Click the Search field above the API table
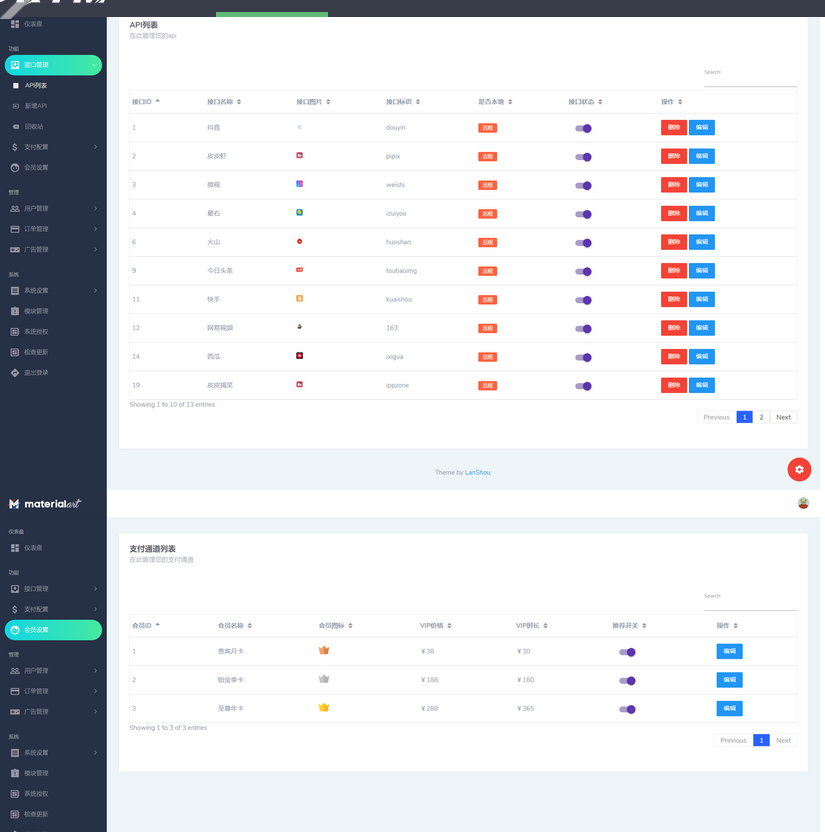This screenshot has height=832, width=825. point(750,80)
